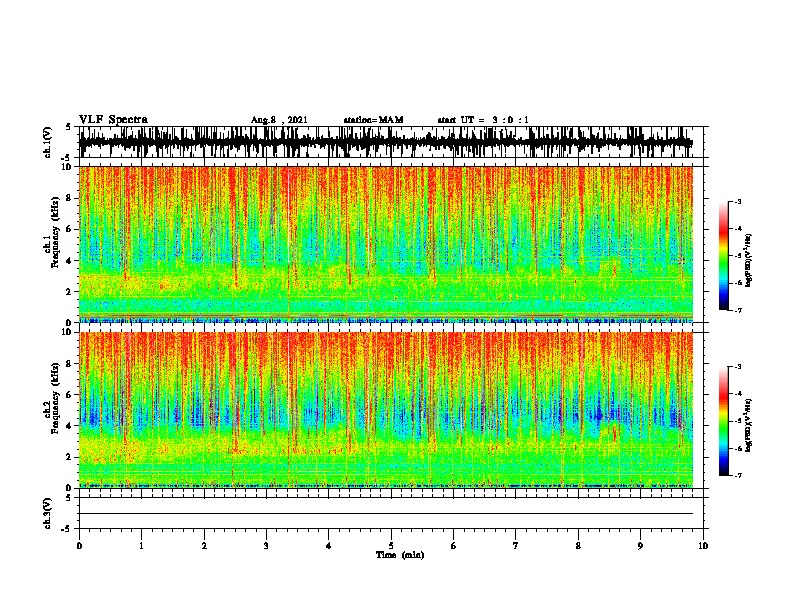Click the "-3" label on ch.2 colorbar
This screenshot has width=792, height=612.
click(x=737, y=367)
